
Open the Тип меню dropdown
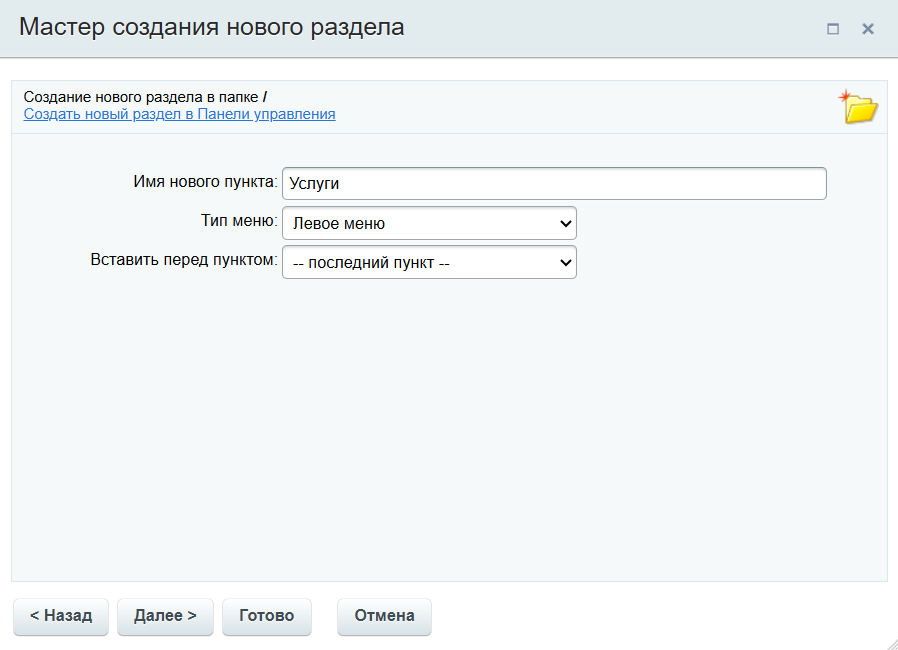[x=430, y=223]
